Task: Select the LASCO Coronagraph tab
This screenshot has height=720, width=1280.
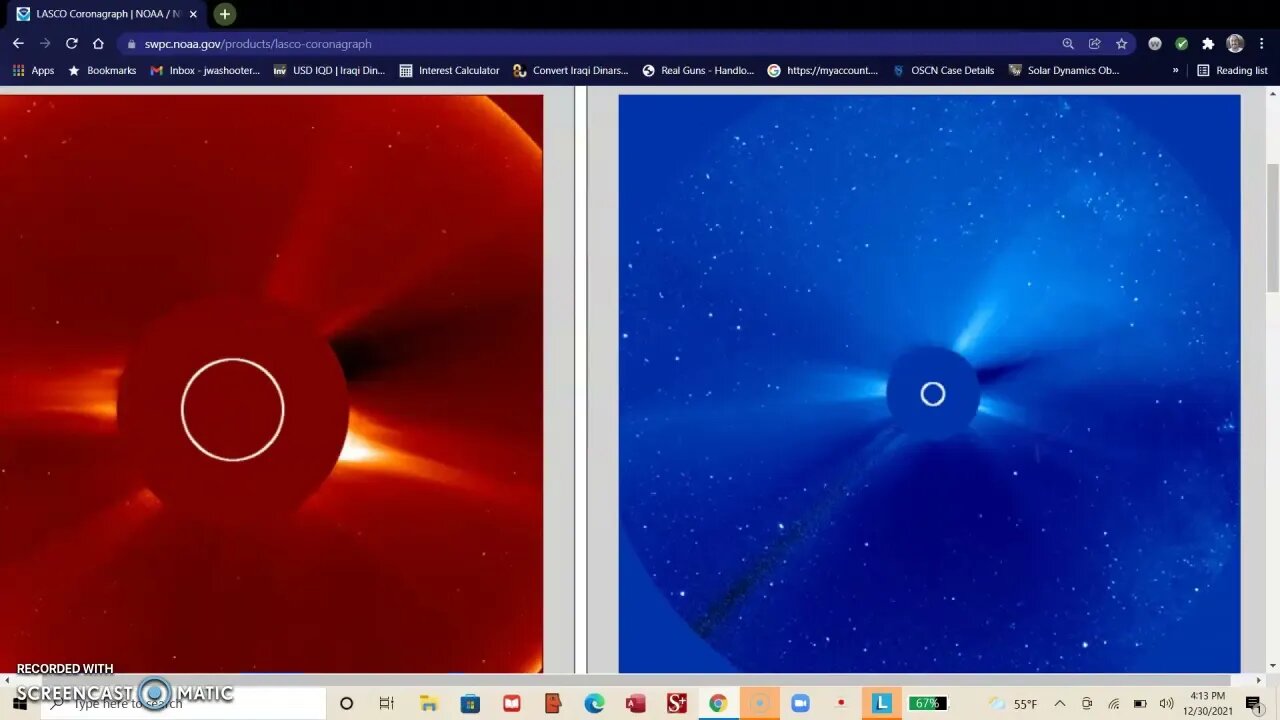Action: click(107, 14)
